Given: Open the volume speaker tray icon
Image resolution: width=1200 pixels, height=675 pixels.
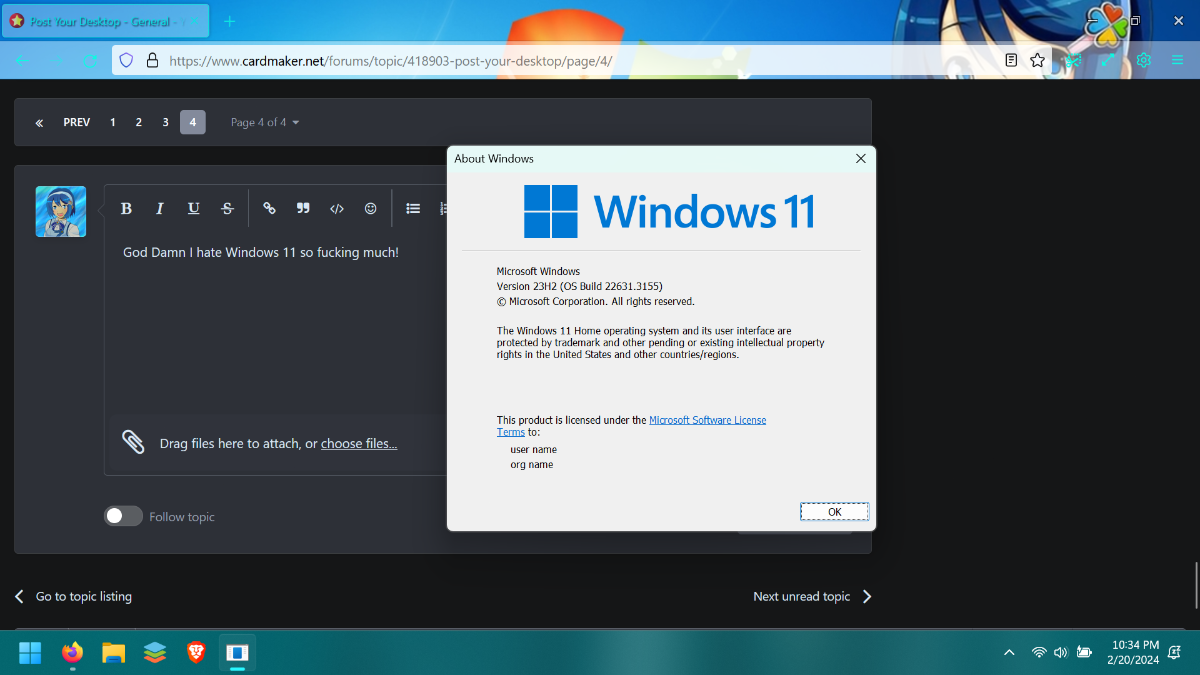Looking at the screenshot, I should 1061,653.
